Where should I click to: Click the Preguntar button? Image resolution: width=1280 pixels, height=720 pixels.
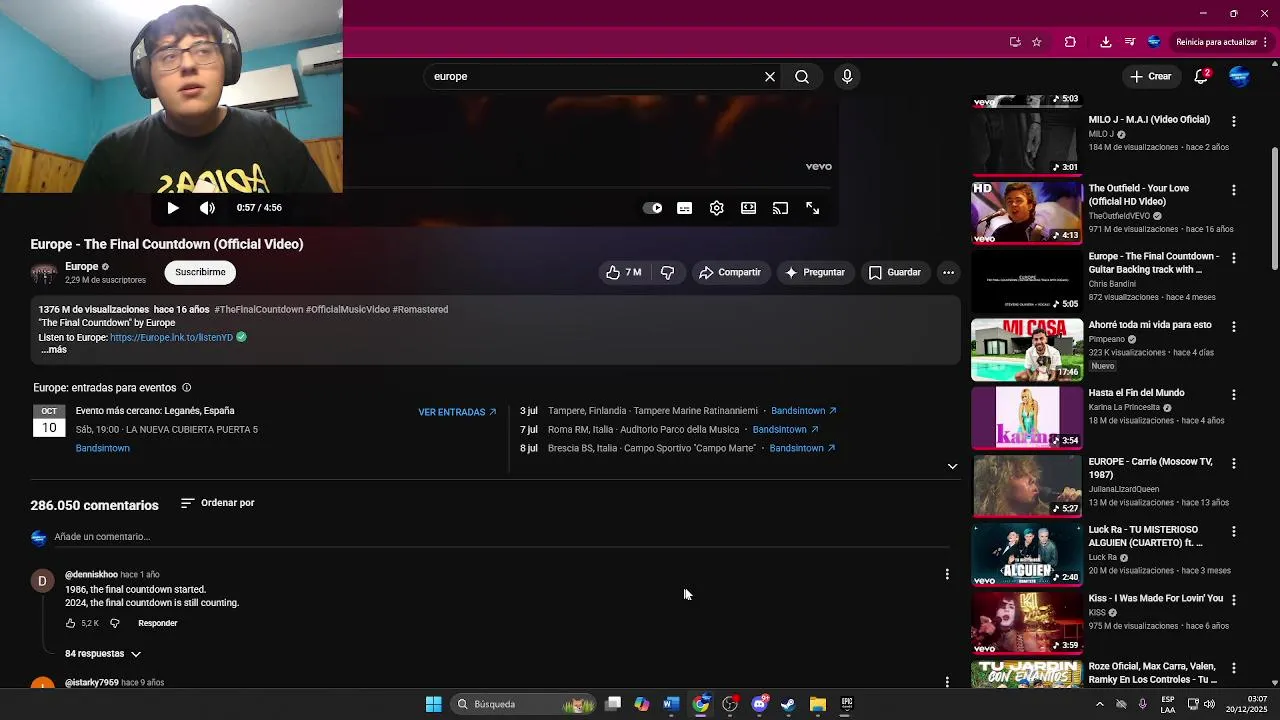pos(816,272)
